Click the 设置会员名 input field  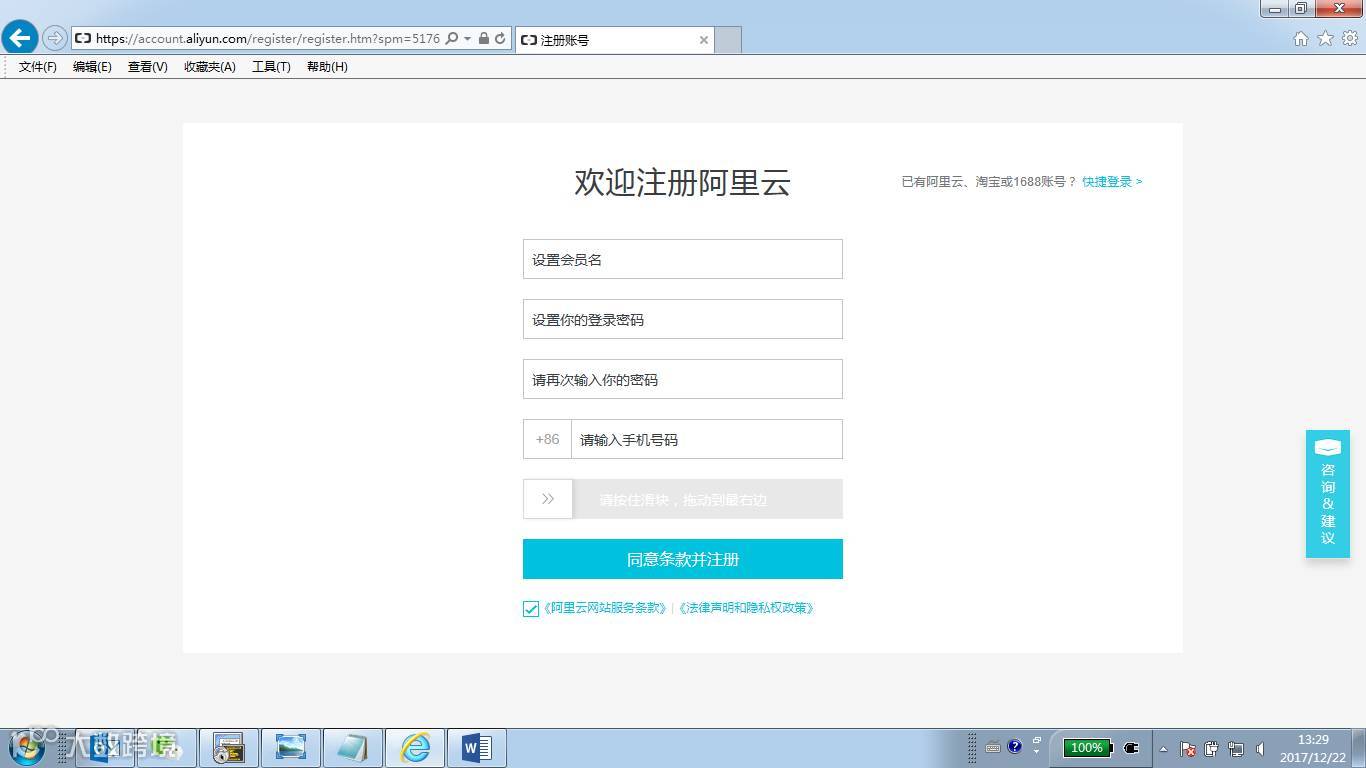pos(683,259)
